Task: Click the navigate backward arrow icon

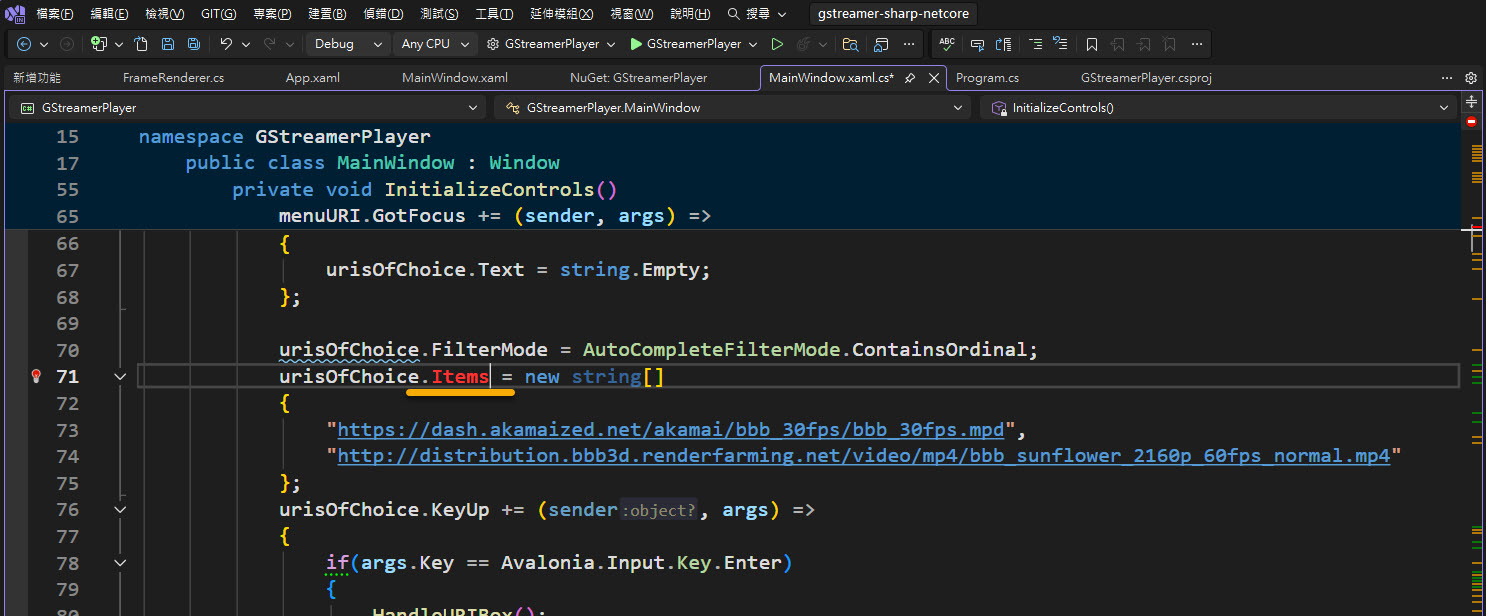Action: [24, 44]
